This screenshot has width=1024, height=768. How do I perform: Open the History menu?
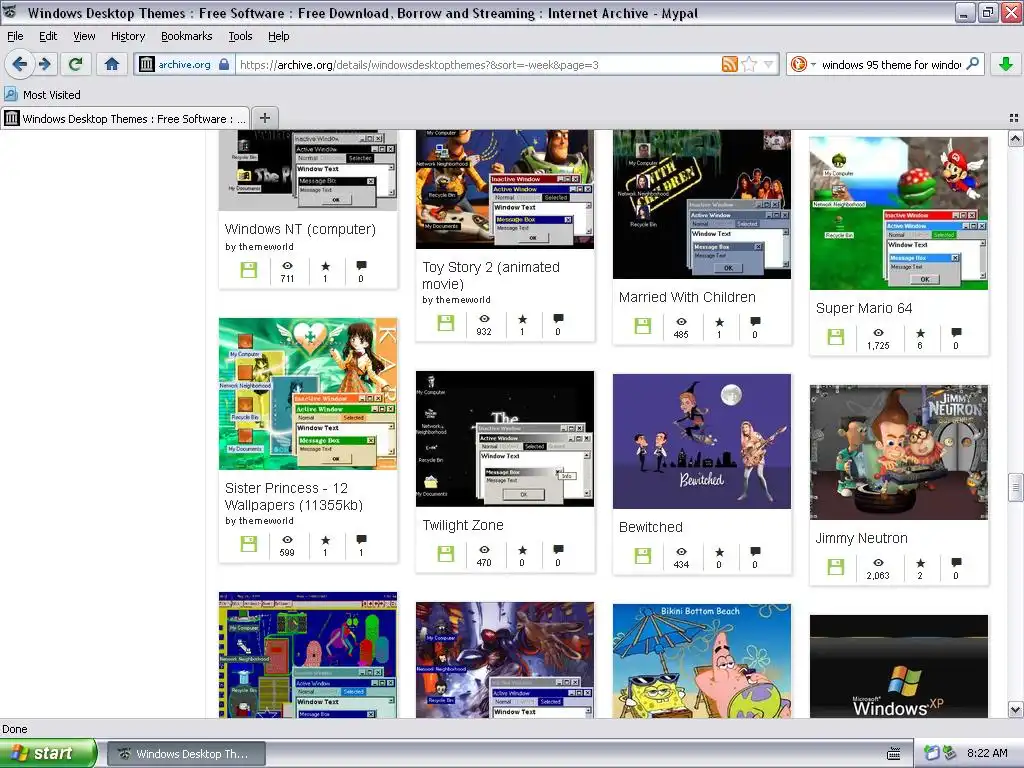pyautogui.click(x=128, y=36)
